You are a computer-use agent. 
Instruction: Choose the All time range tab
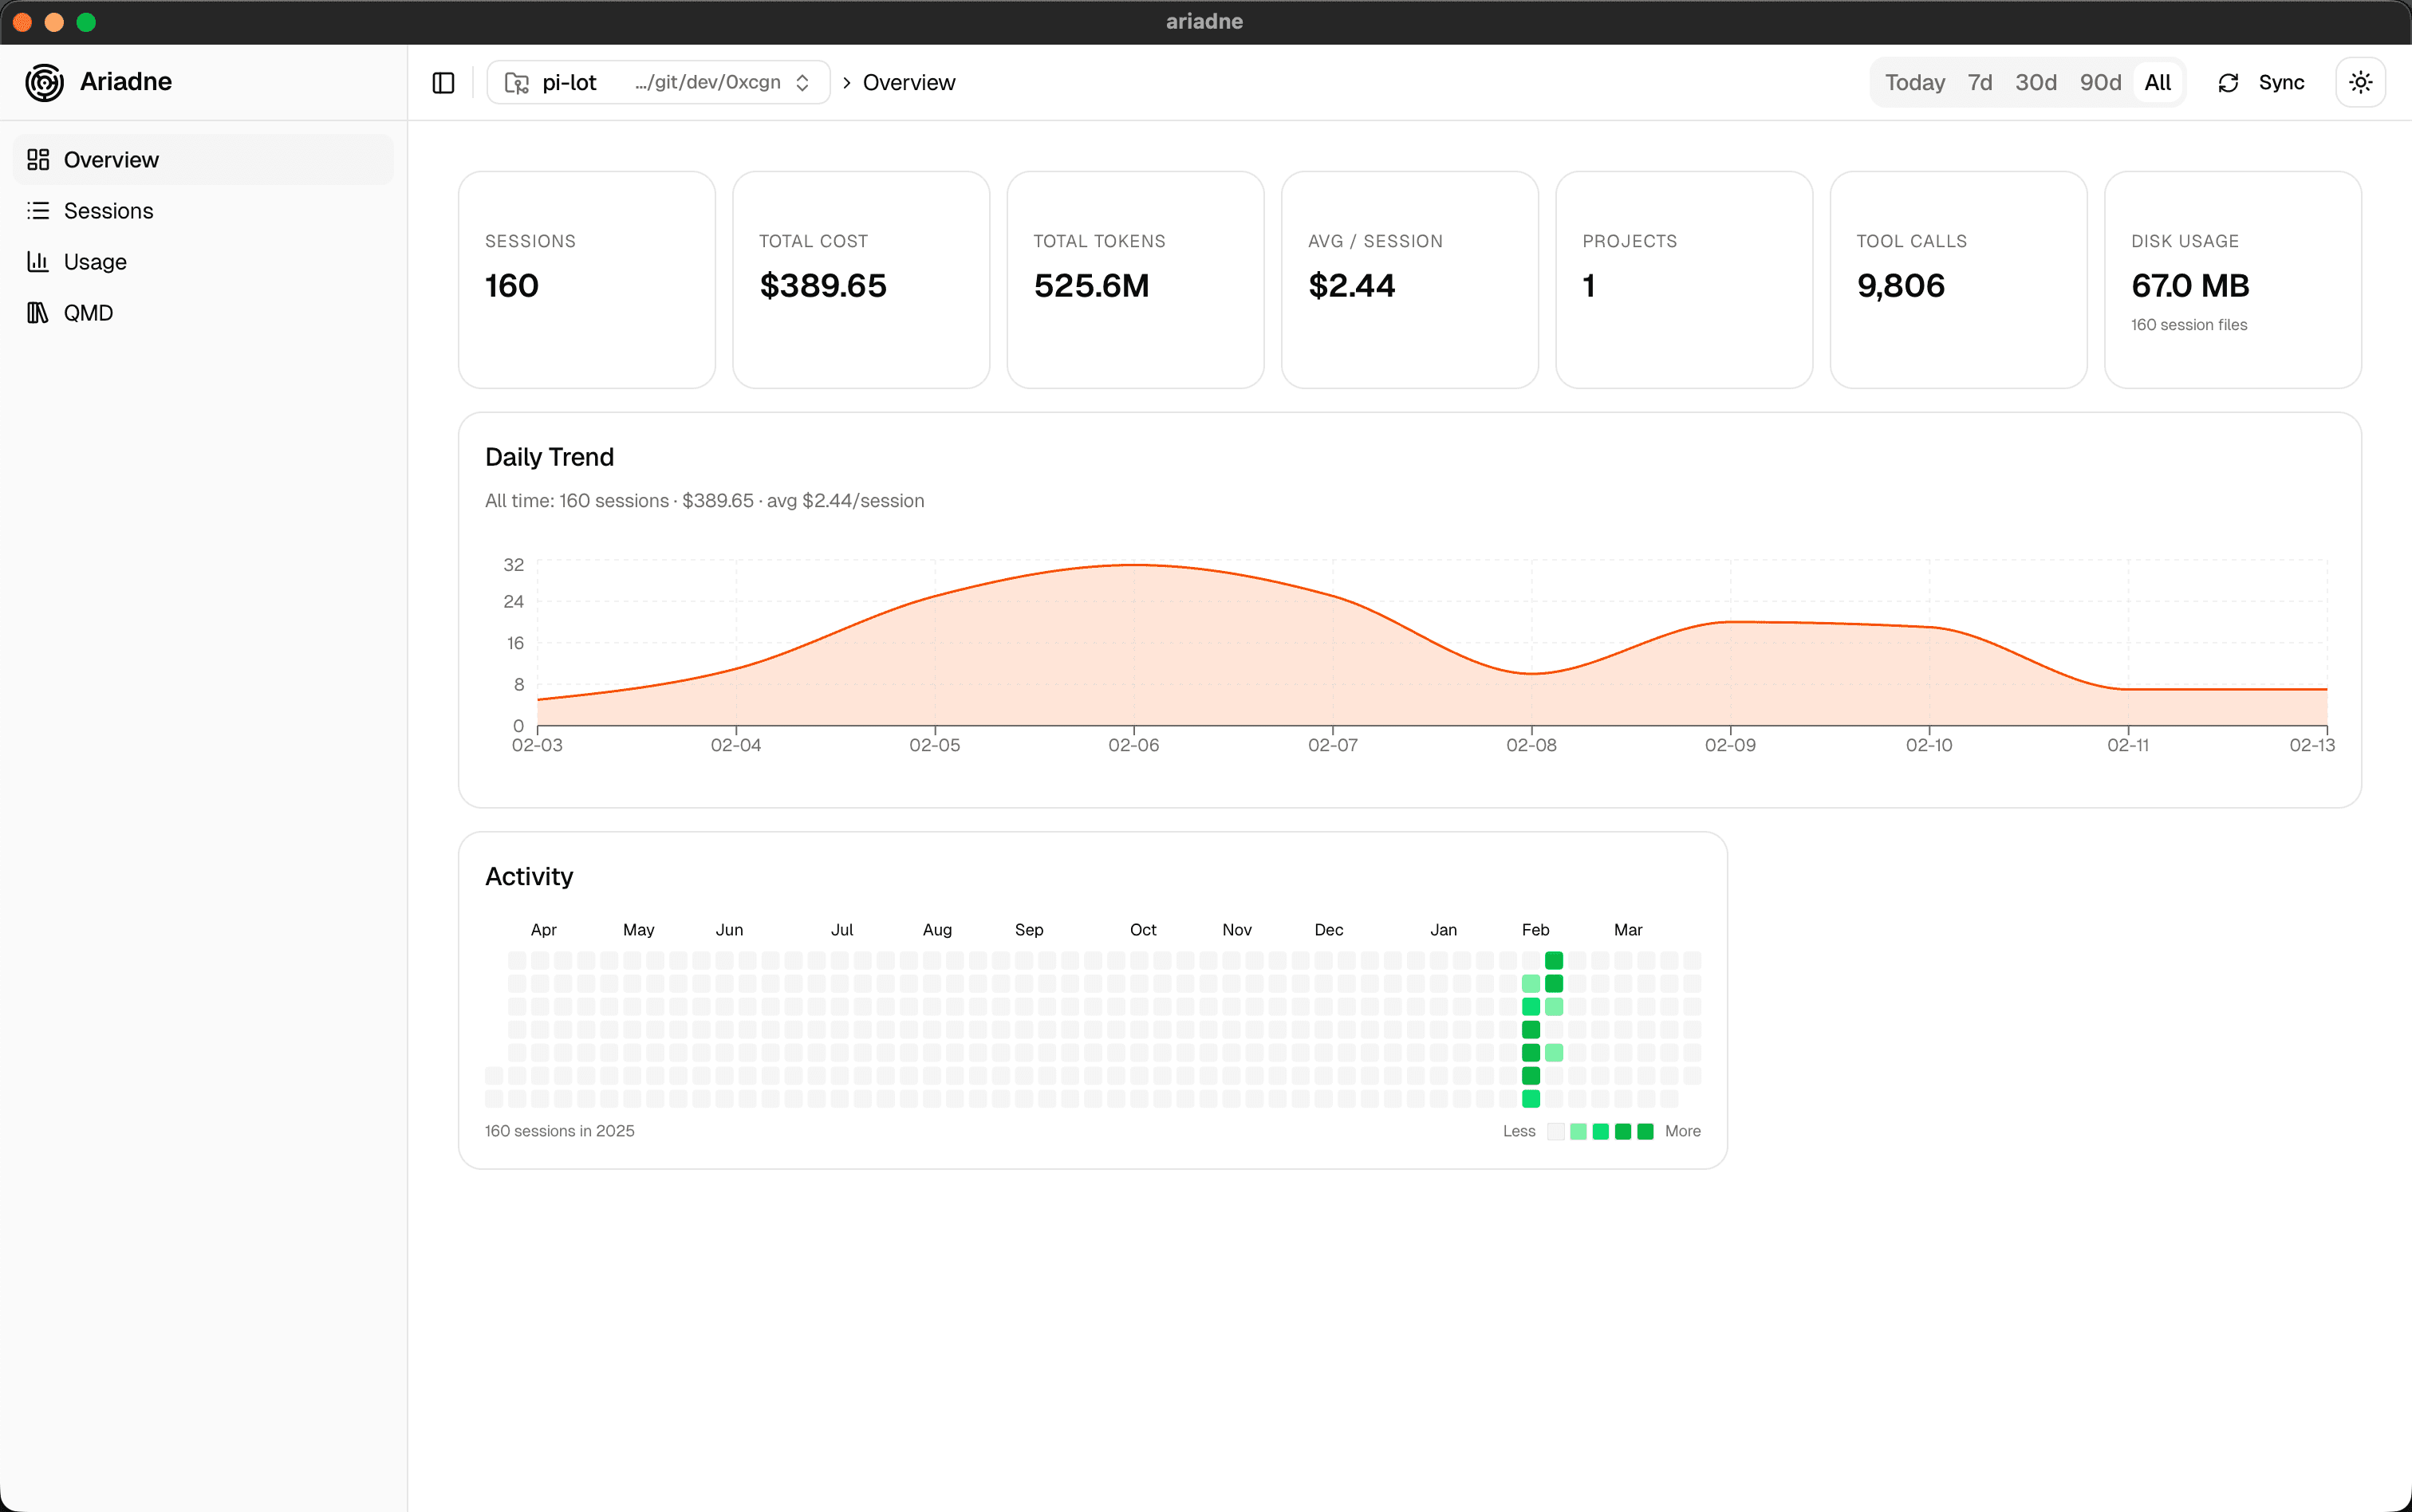[x=2157, y=83]
